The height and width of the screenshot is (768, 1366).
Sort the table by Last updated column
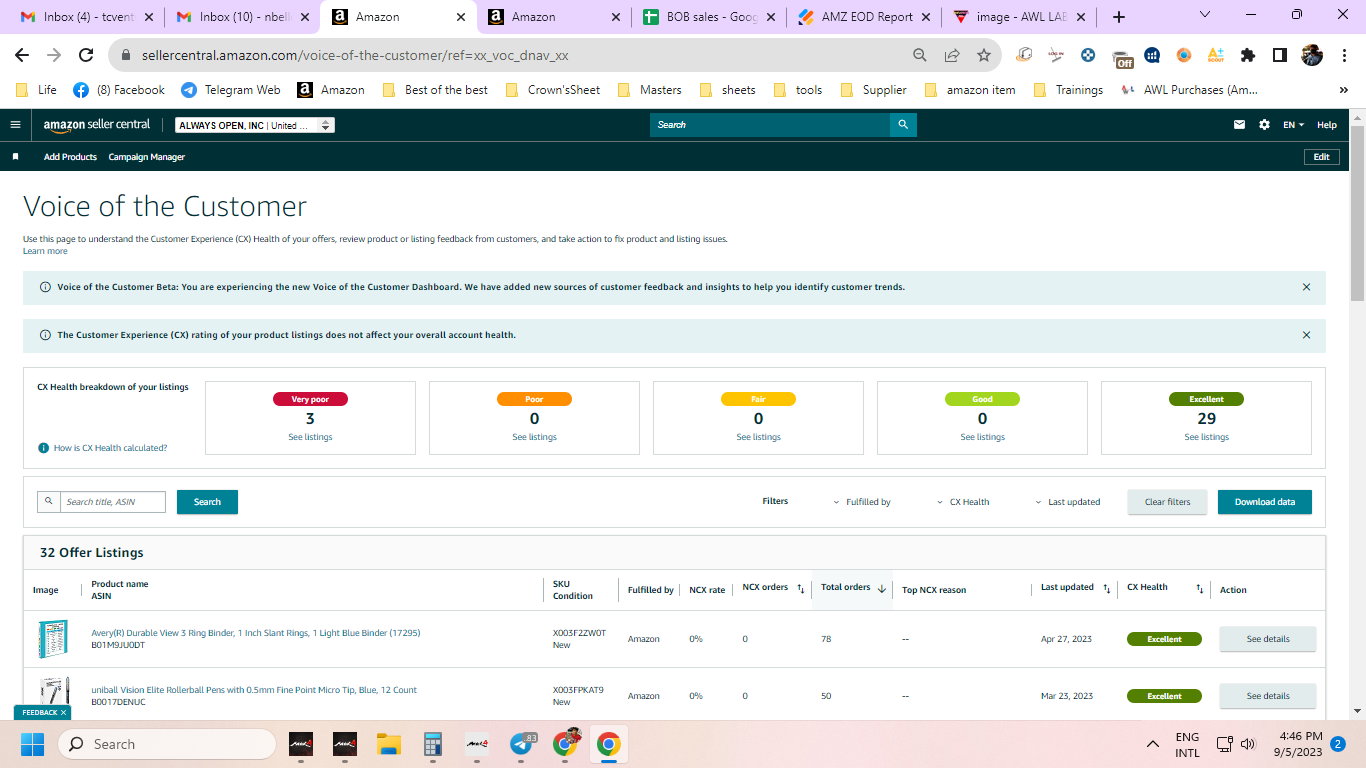tap(1106, 588)
